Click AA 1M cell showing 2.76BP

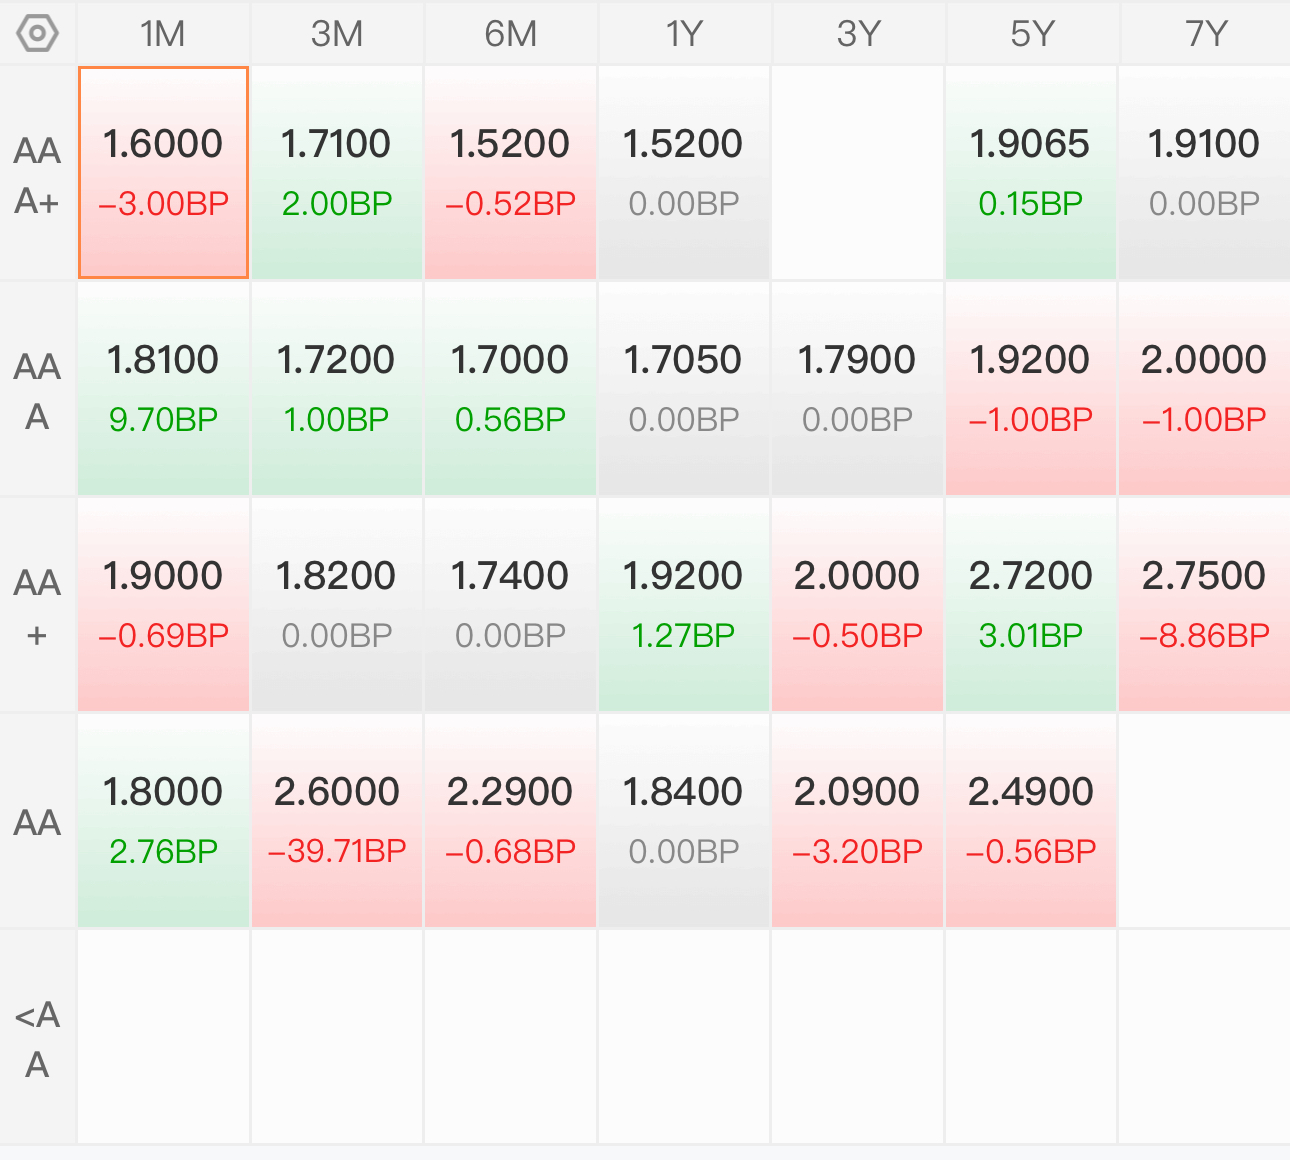[163, 821]
